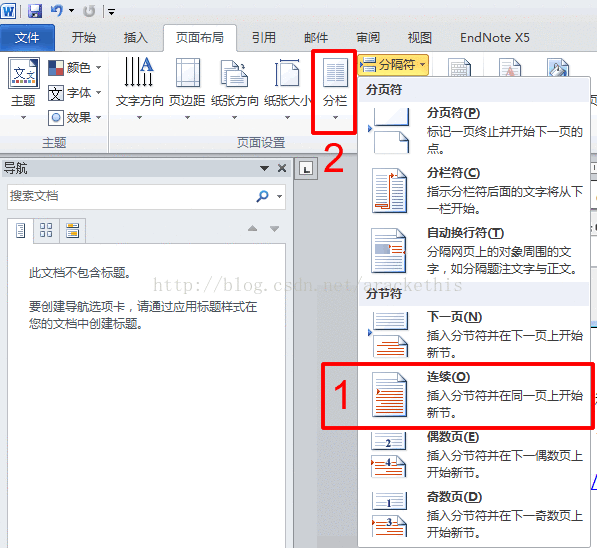The width and height of the screenshot is (597, 548).
Task: Open the 纸张大小 paper size menu
Action: coord(287,88)
